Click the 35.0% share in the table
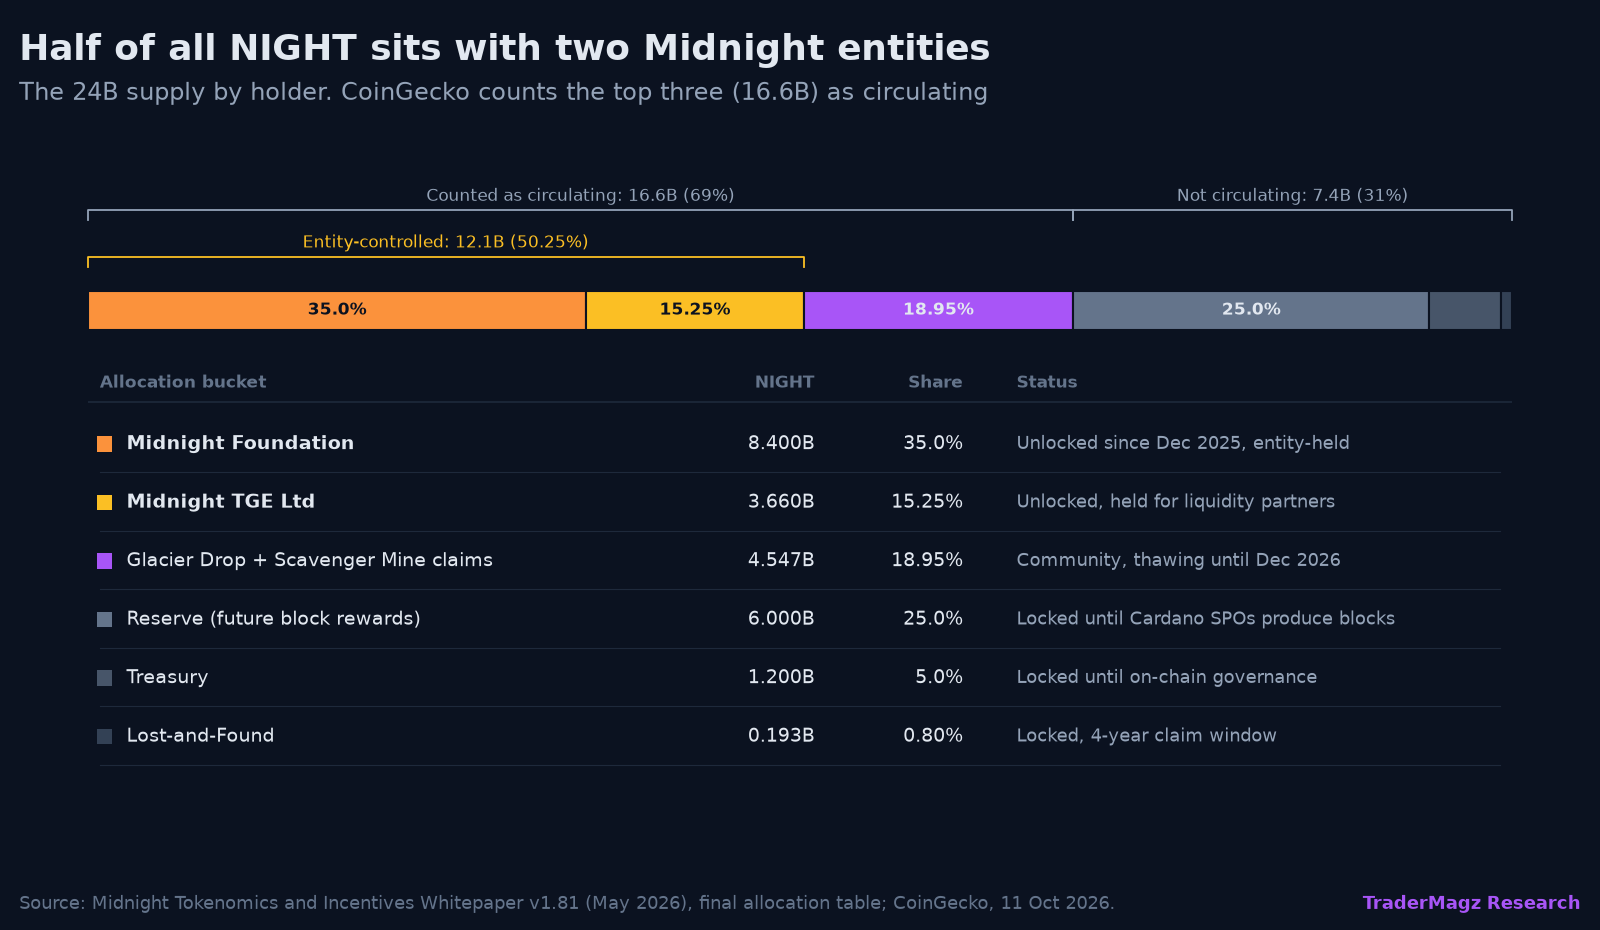The height and width of the screenshot is (930, 1600). (933, 443)
